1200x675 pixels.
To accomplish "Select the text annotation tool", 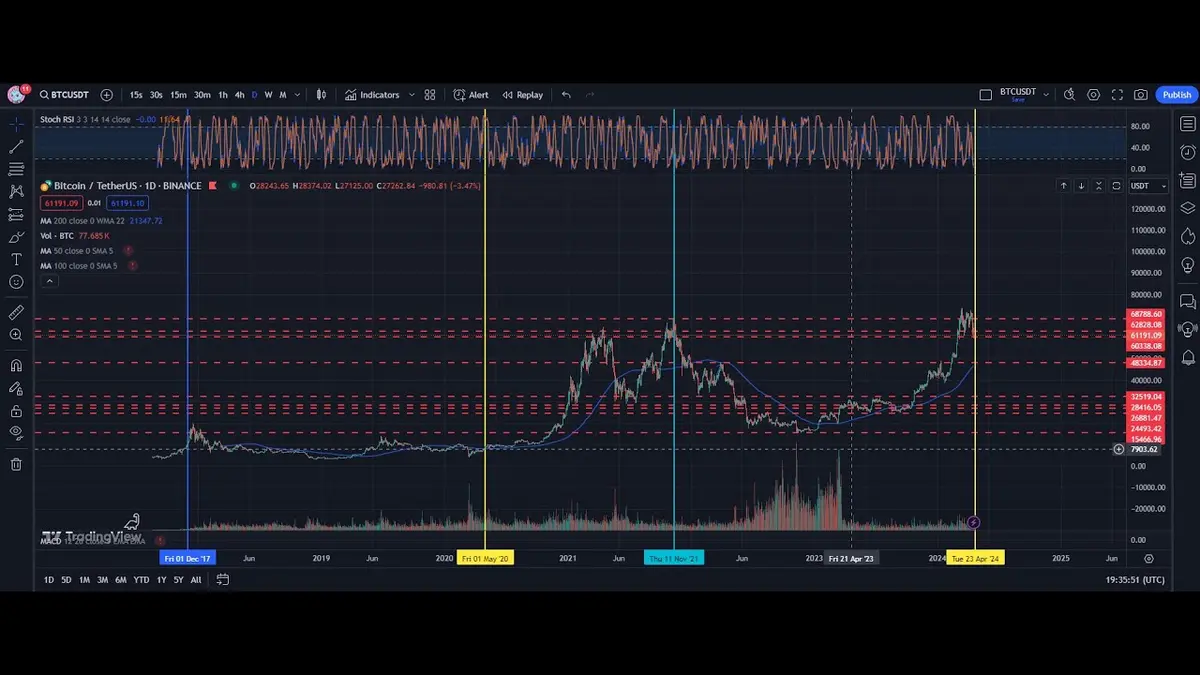I will [x=15, y=259].
